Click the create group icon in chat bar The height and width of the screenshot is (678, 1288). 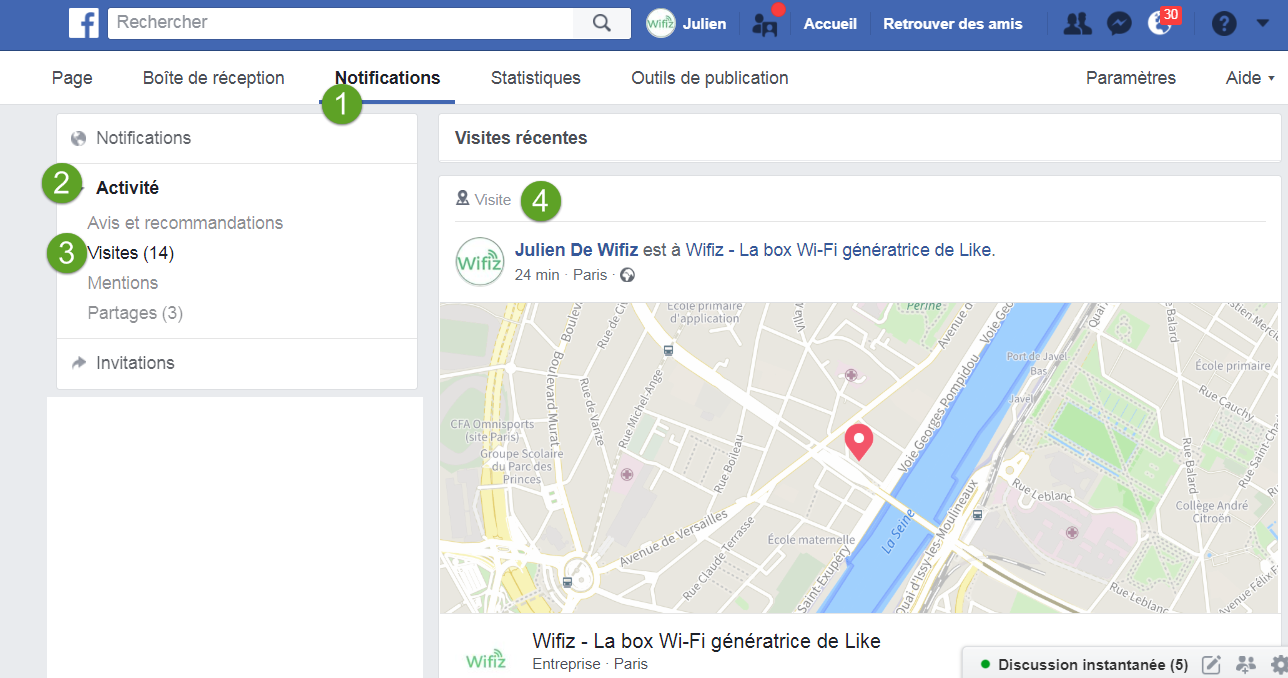[1245, 664]
